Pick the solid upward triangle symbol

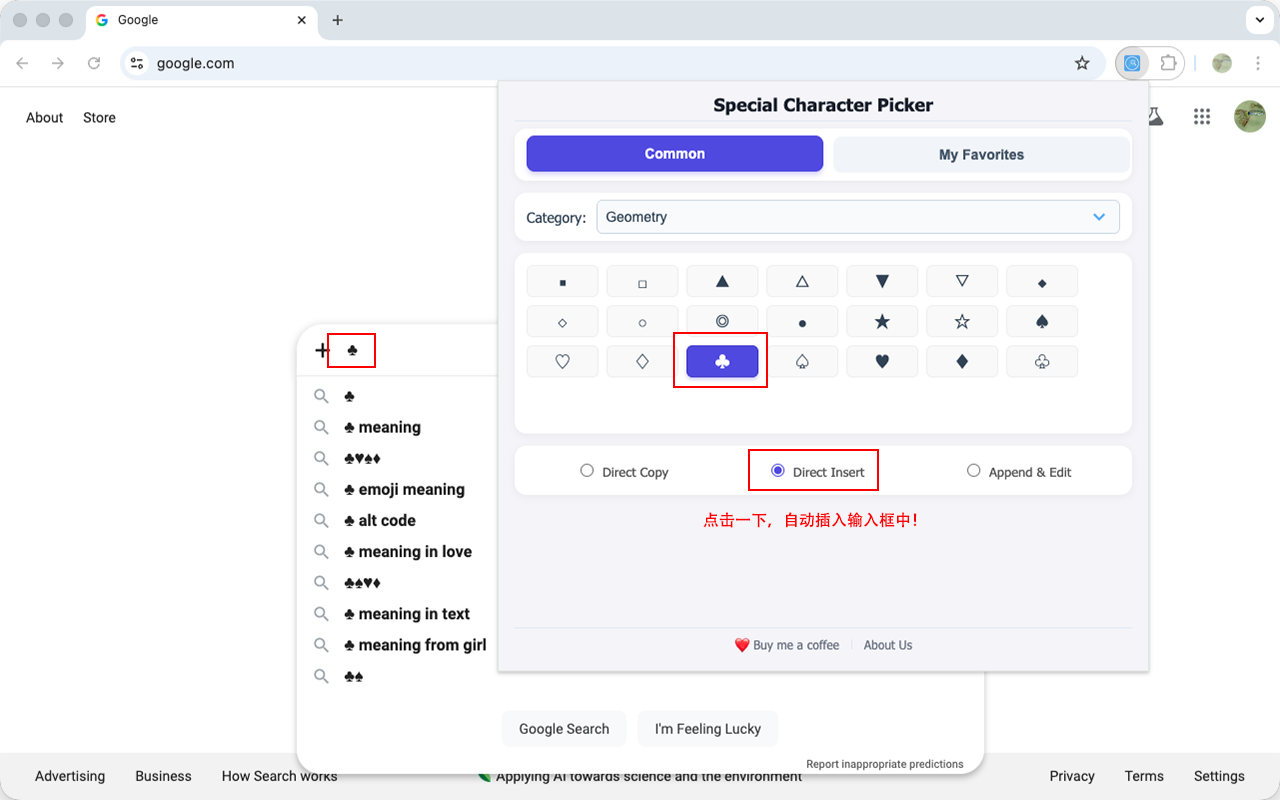[x=722, y=281]
